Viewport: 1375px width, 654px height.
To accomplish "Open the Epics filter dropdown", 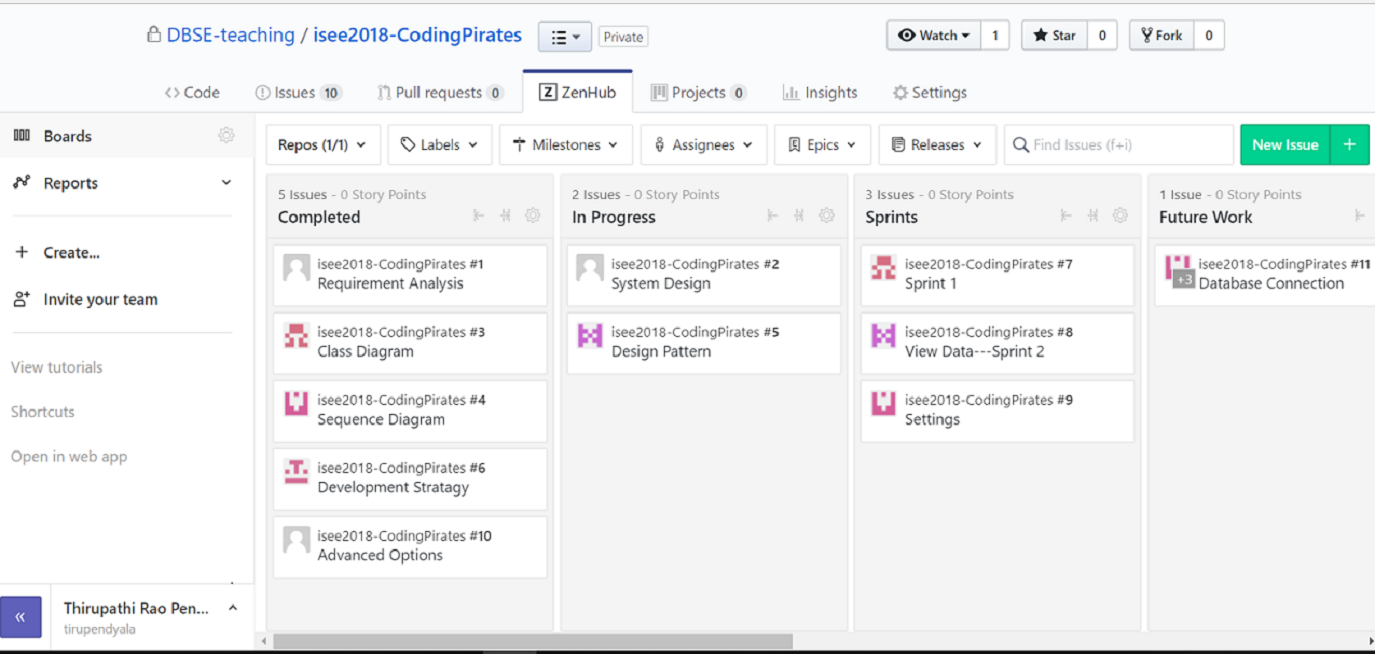I will 822,145.
